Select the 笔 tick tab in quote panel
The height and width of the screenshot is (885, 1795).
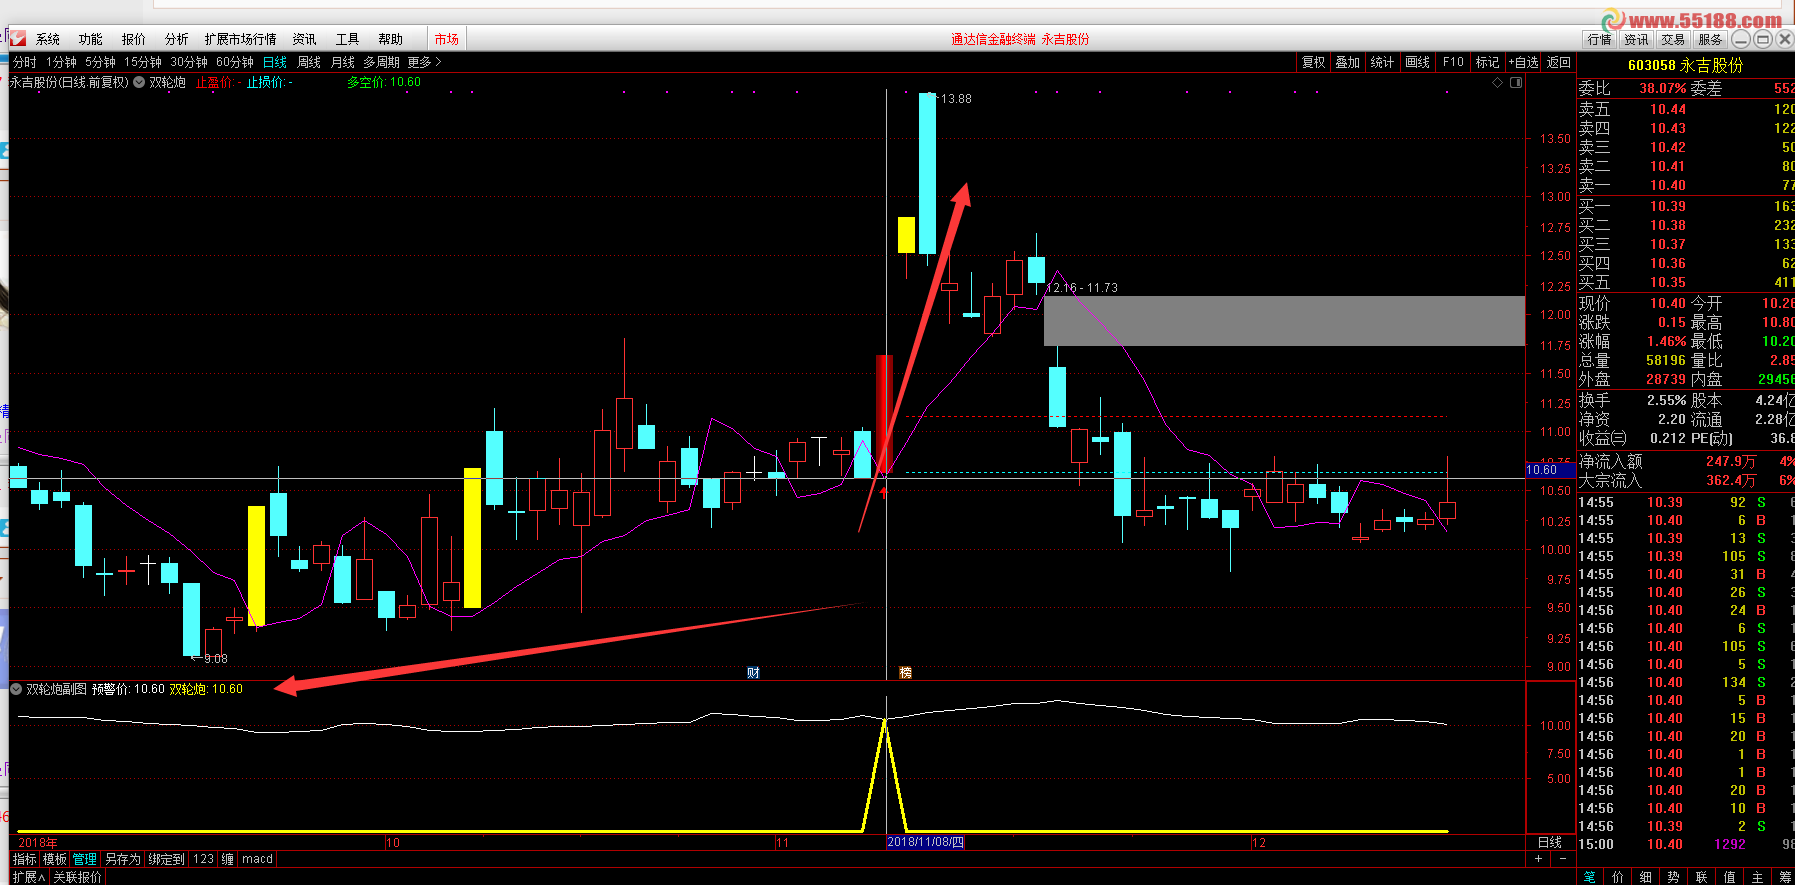pyautogui.click(x=1590, y=877)
